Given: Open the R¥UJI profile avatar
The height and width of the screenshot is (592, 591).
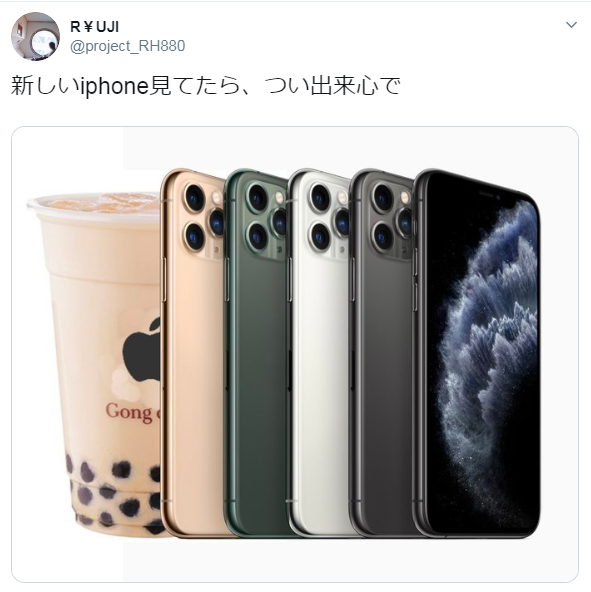Looking at the screenshot, I should click(x=35, y=36).
